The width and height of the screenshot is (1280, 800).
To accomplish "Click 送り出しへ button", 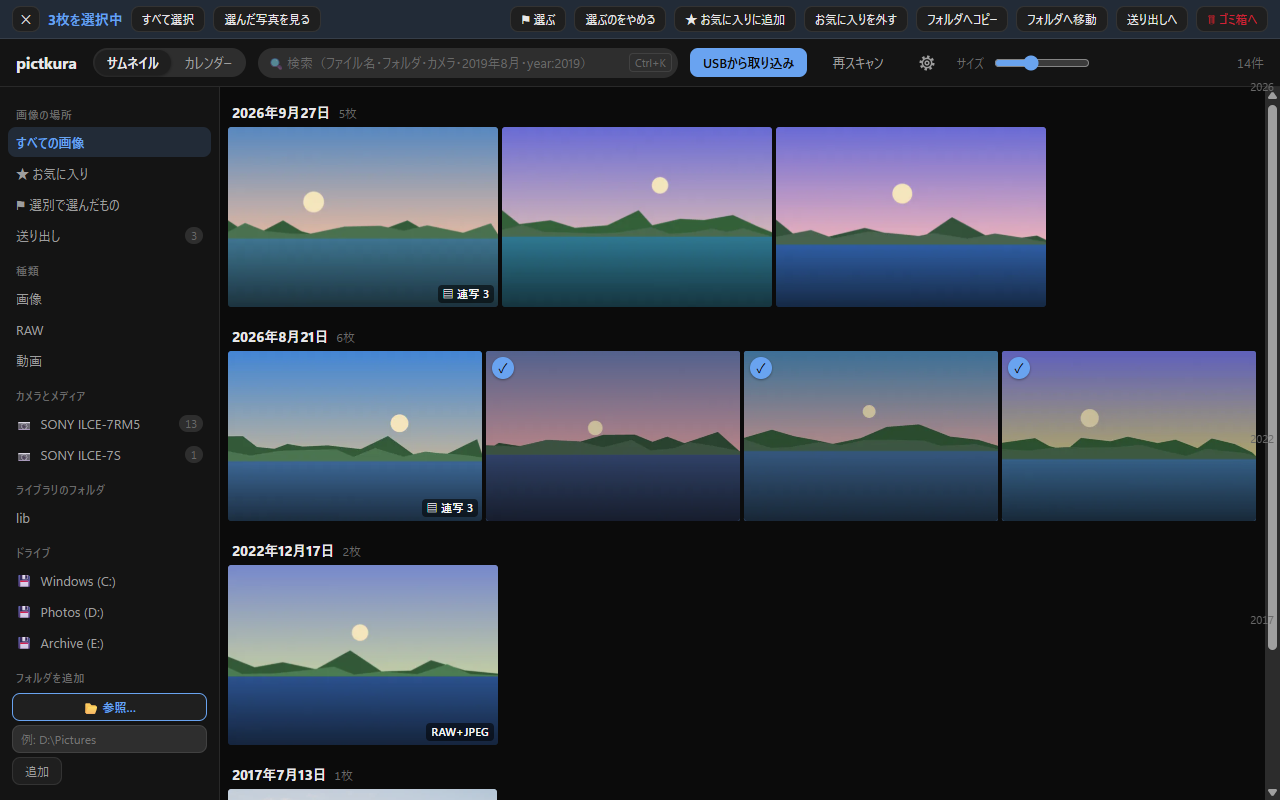I will 1152,19.
